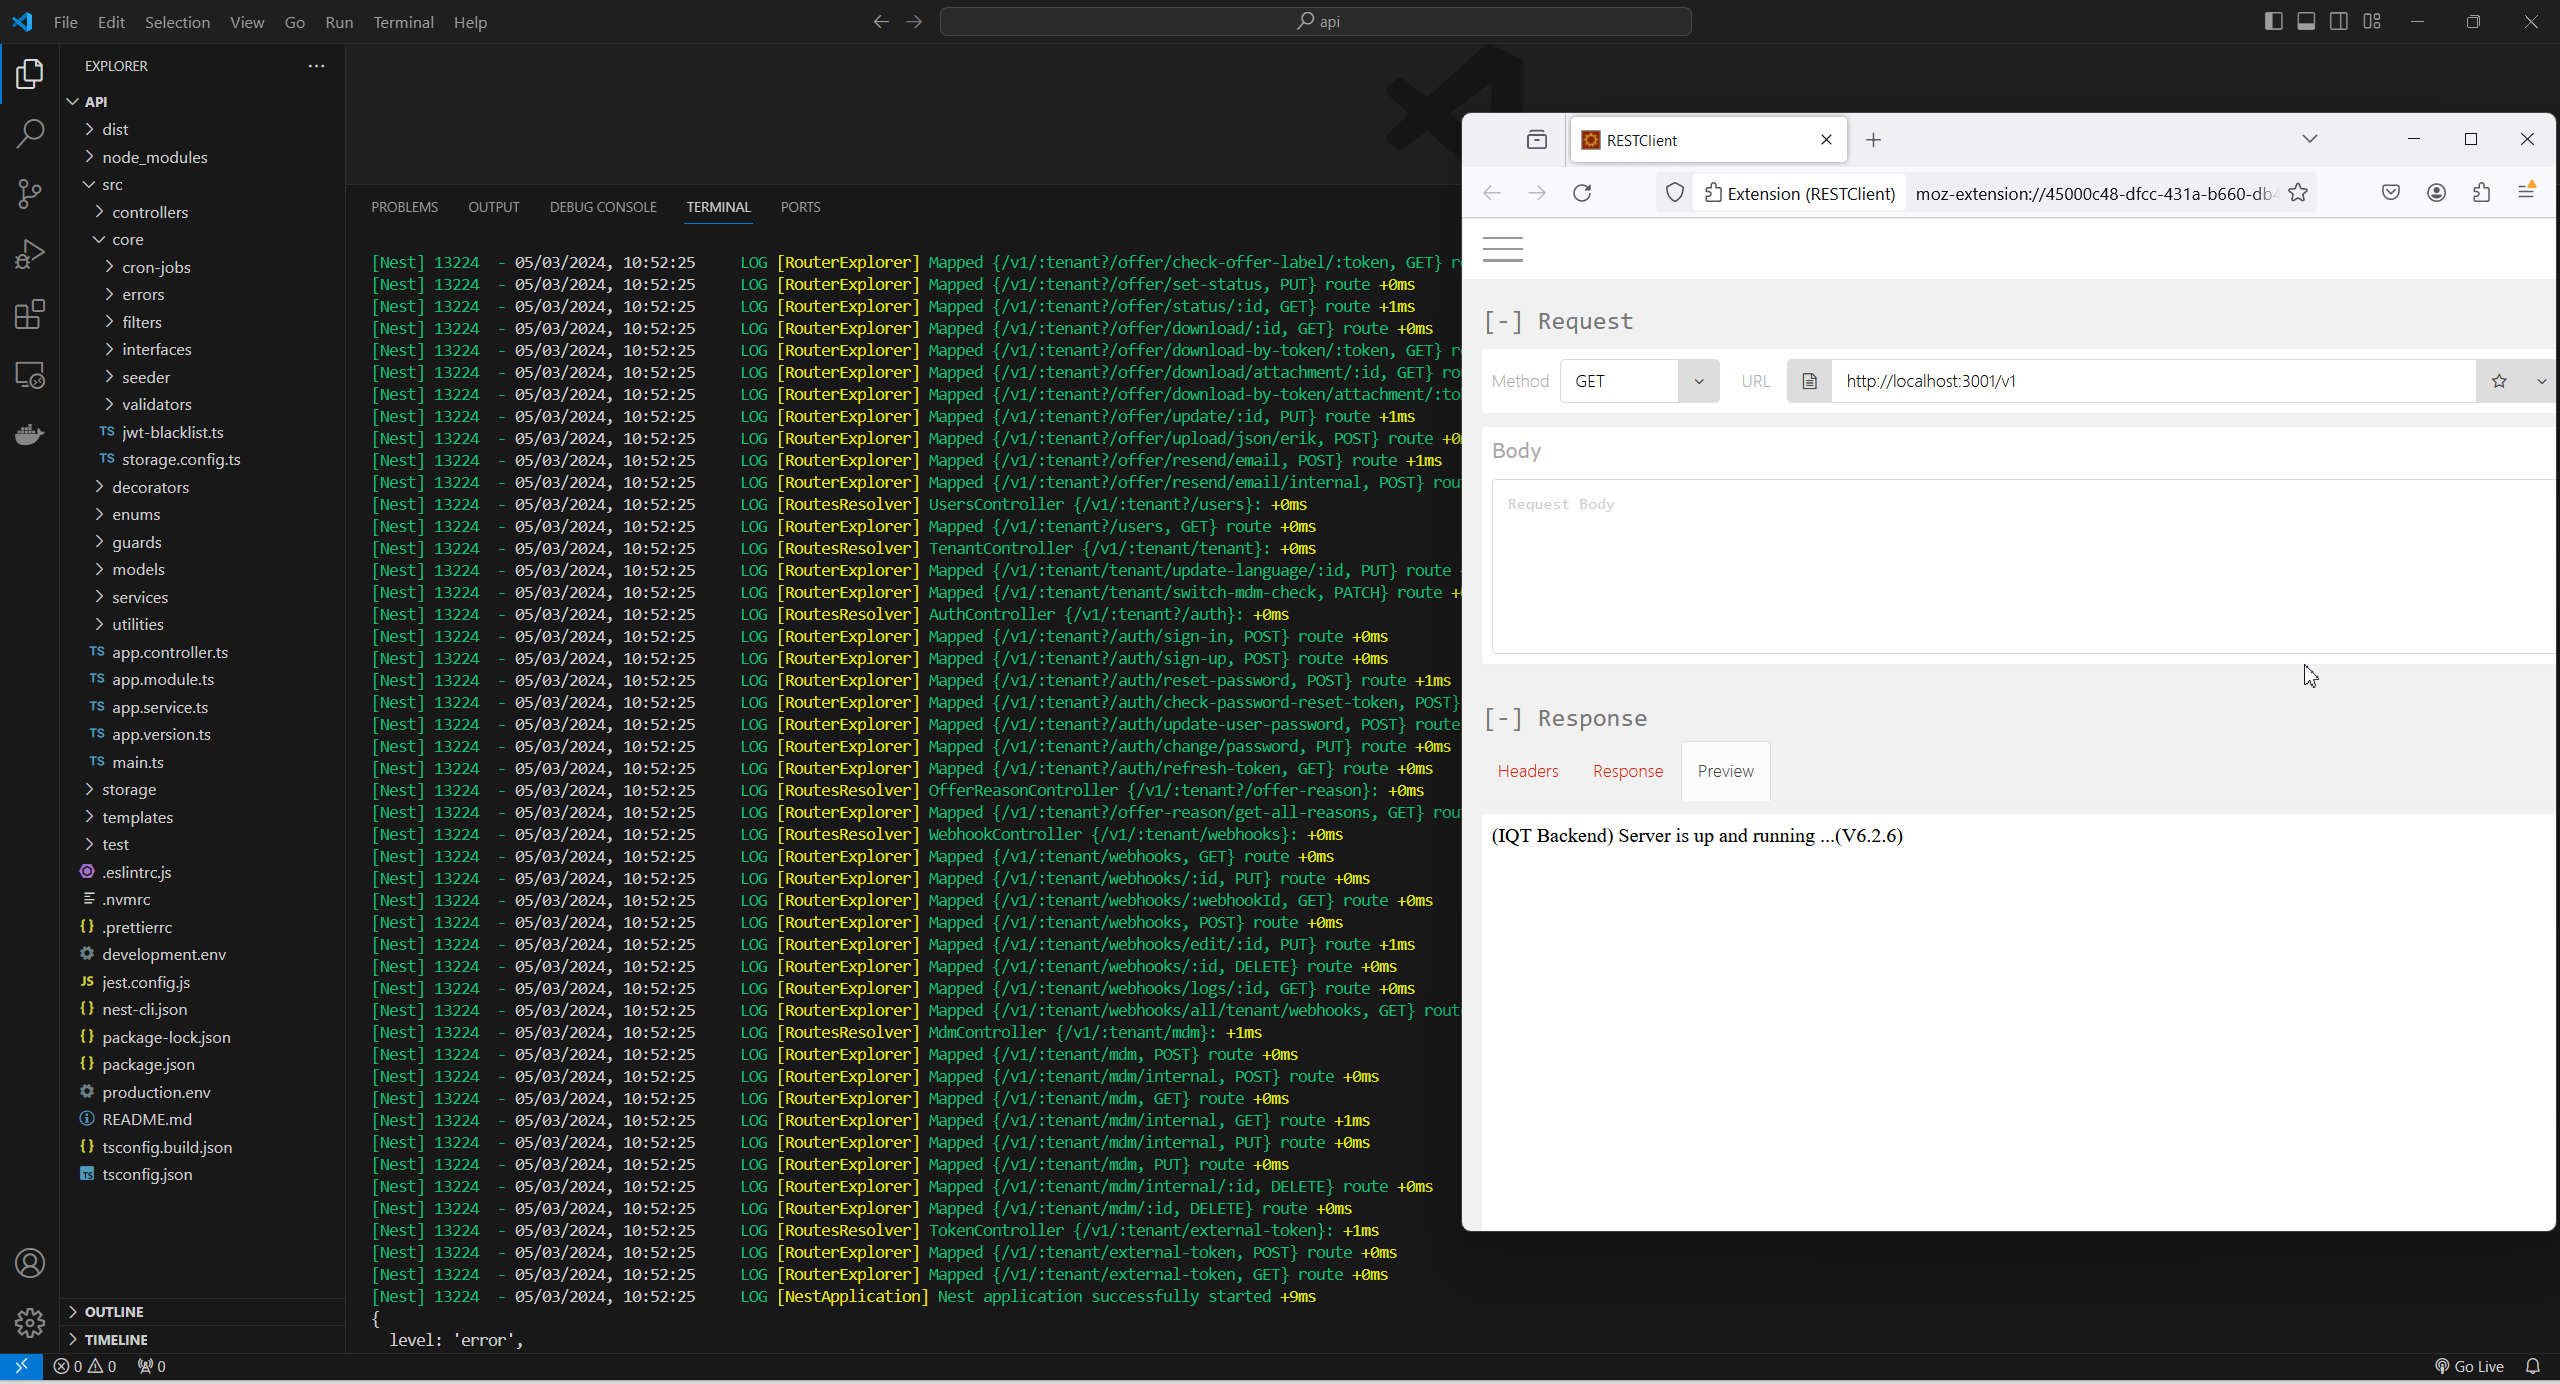The image size is (2560, 1384).
Task: Open the Headers response tab
Action: pyautogui.click(x=1527, y=771)
